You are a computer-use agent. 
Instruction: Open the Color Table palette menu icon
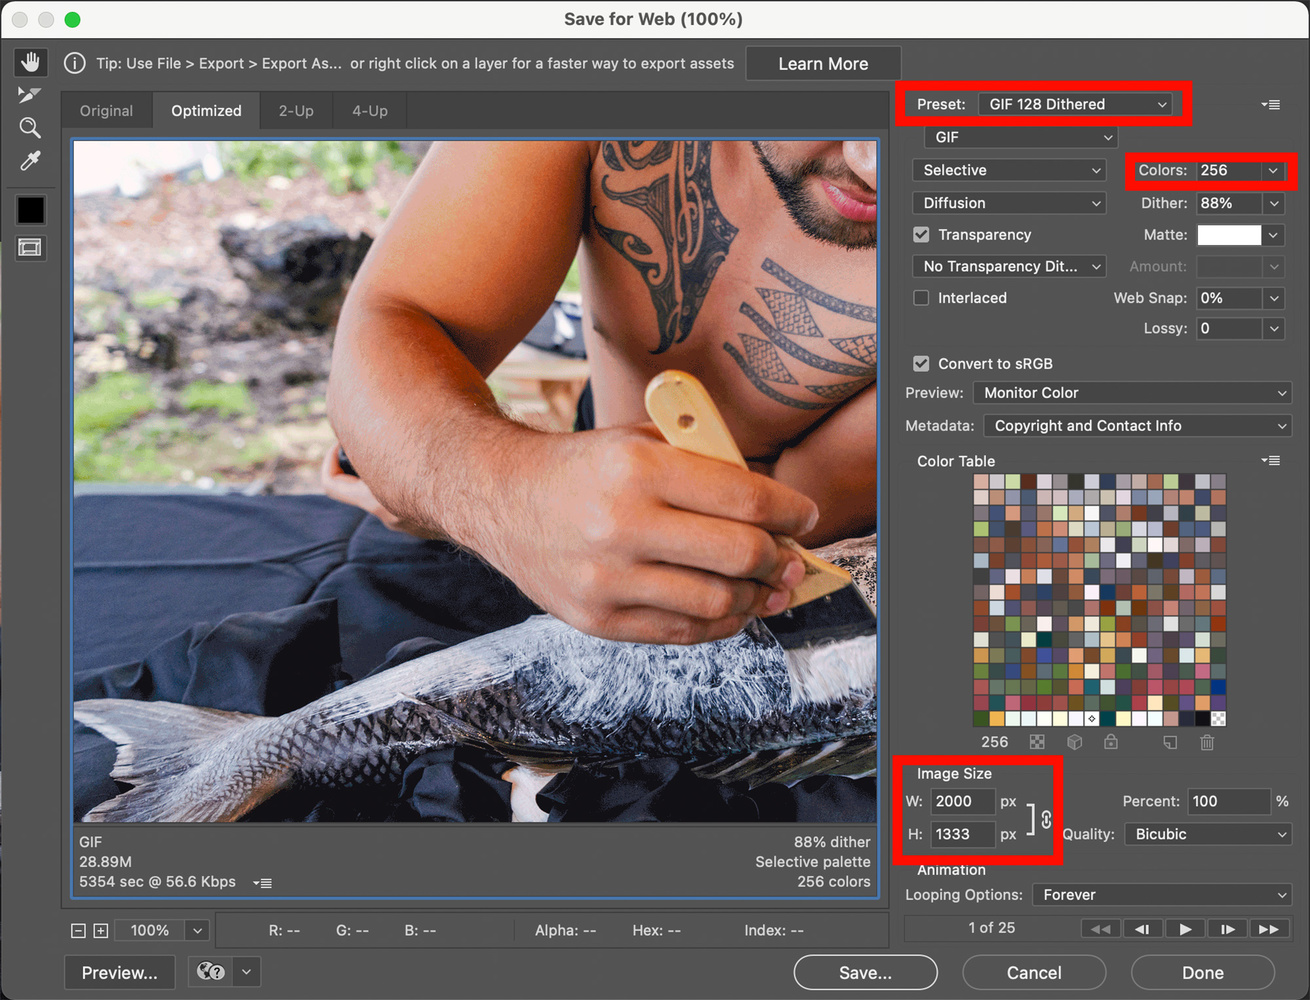(x=1271, y=461)
